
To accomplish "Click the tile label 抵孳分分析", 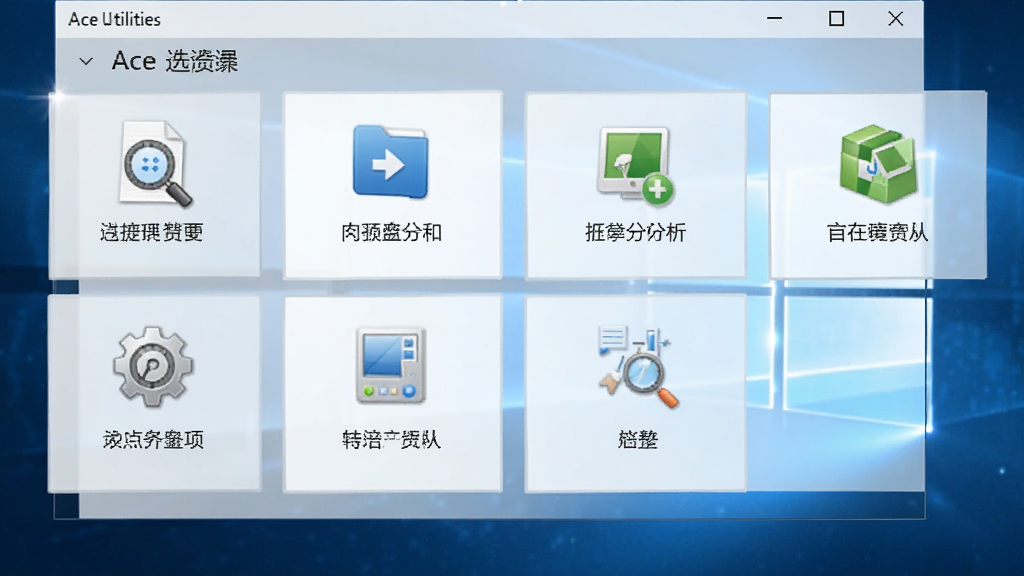I will (x=635, y=232).
